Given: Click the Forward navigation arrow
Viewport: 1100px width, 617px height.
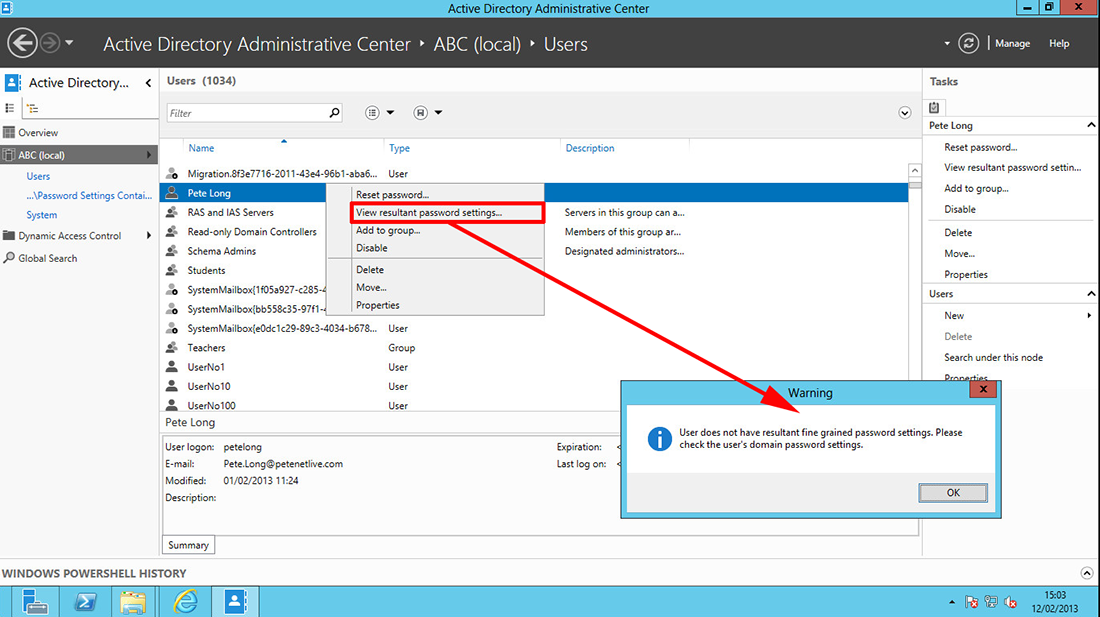Looking at the screenshot, I should click(x=50, y=43).
